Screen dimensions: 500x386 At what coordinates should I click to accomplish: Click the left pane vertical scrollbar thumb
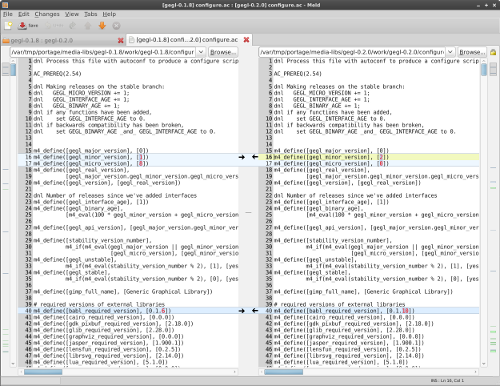click(13, 70)
